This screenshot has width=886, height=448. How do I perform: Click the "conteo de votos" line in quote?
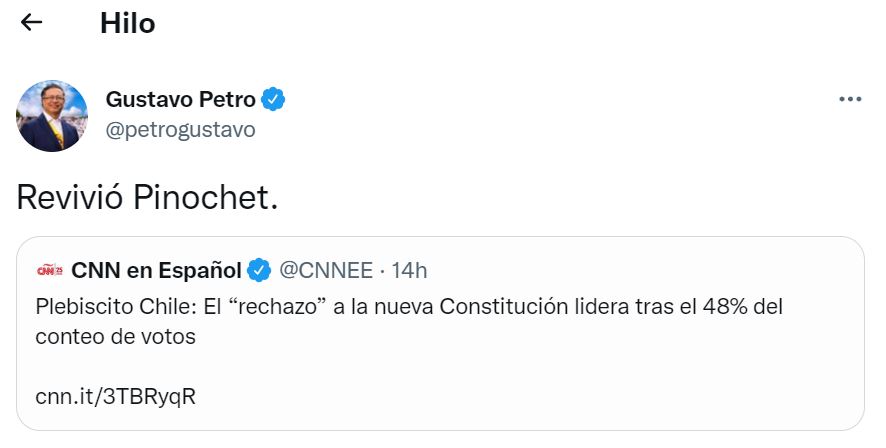[x=115, y=336]
